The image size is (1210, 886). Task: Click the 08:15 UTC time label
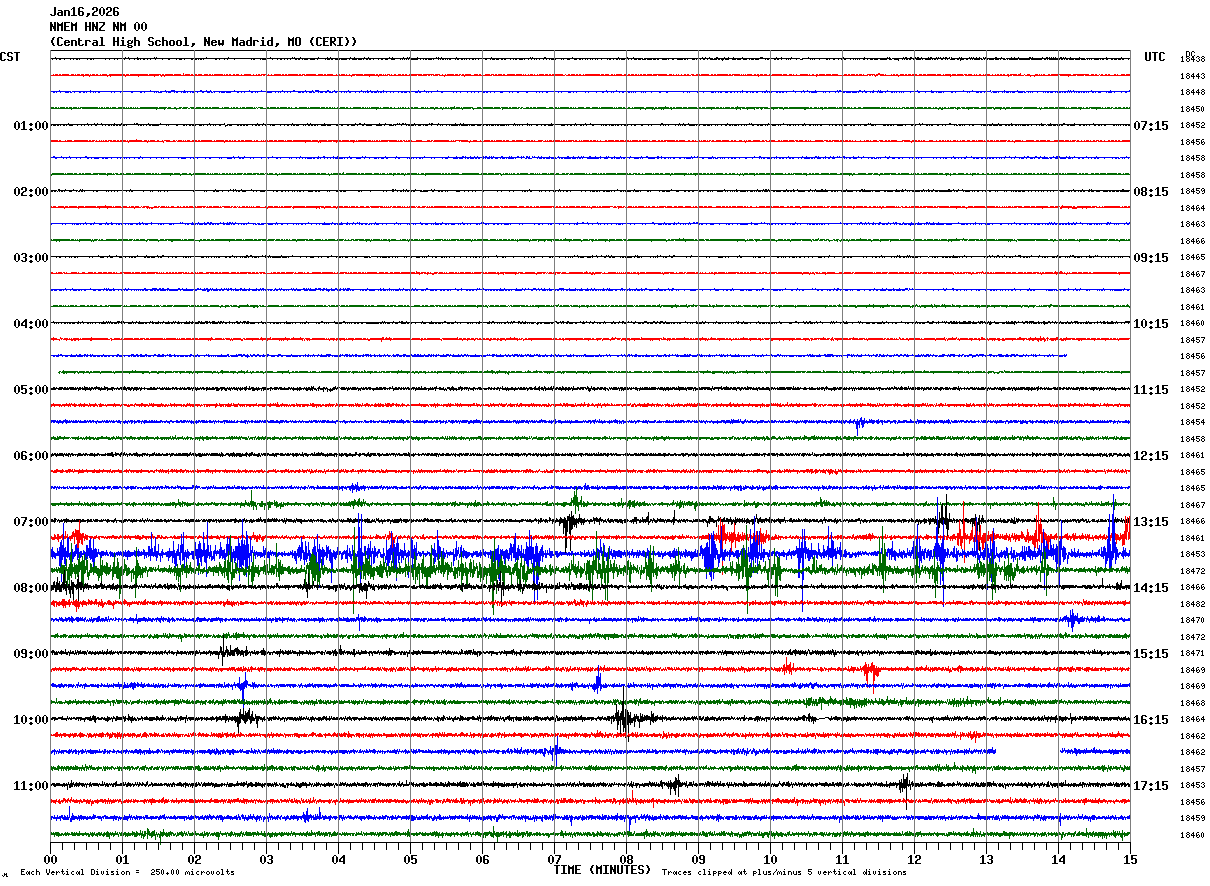(1151, 192)
